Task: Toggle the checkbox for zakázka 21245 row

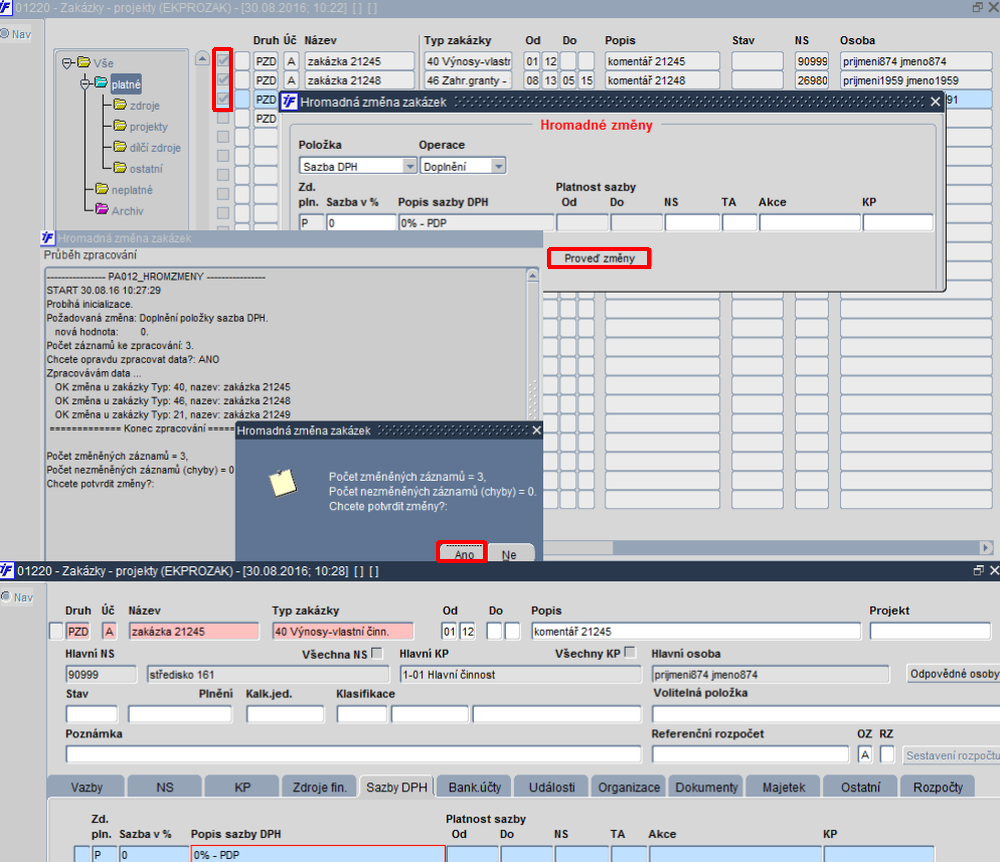Action: [223, 61]
